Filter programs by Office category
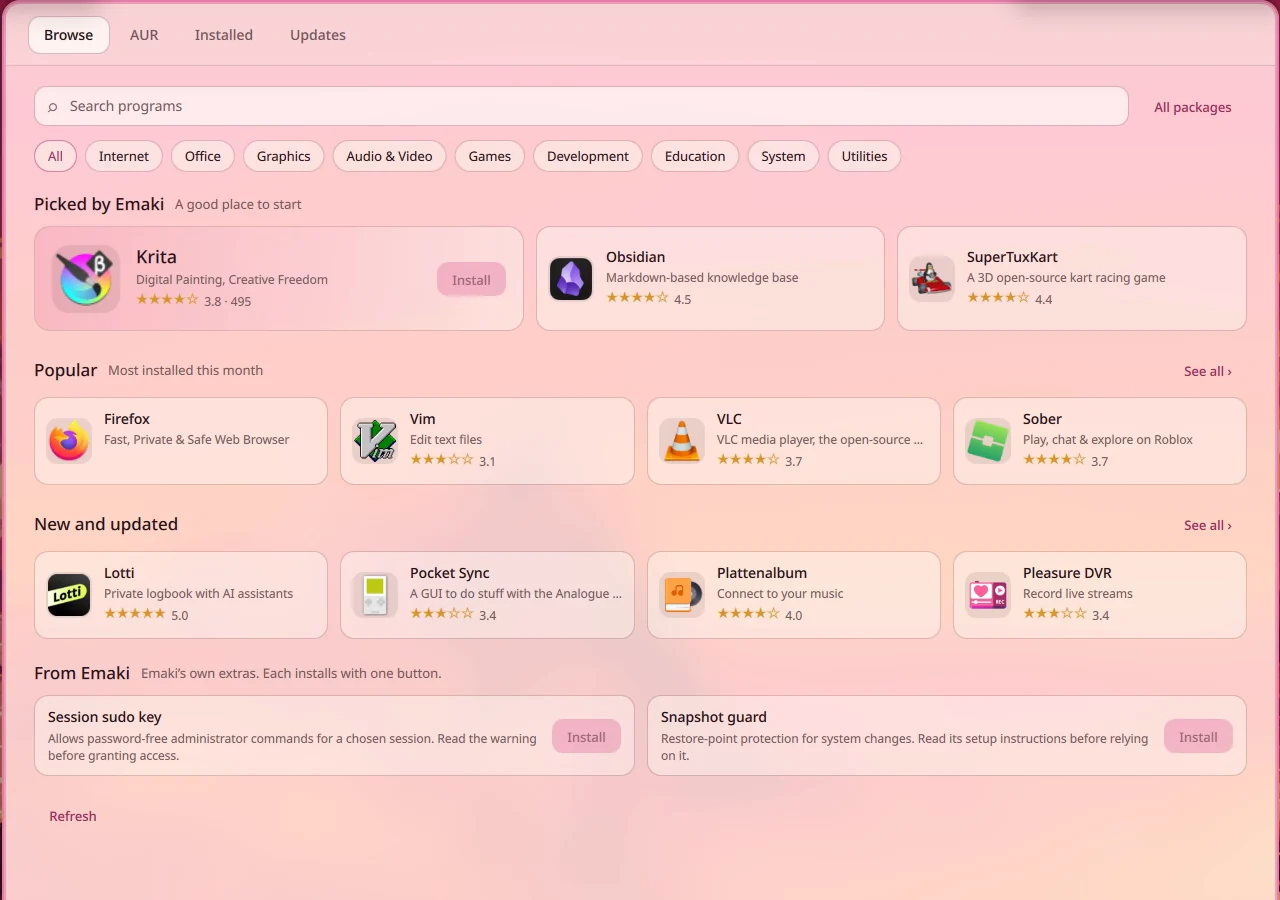 pos(203,156)
